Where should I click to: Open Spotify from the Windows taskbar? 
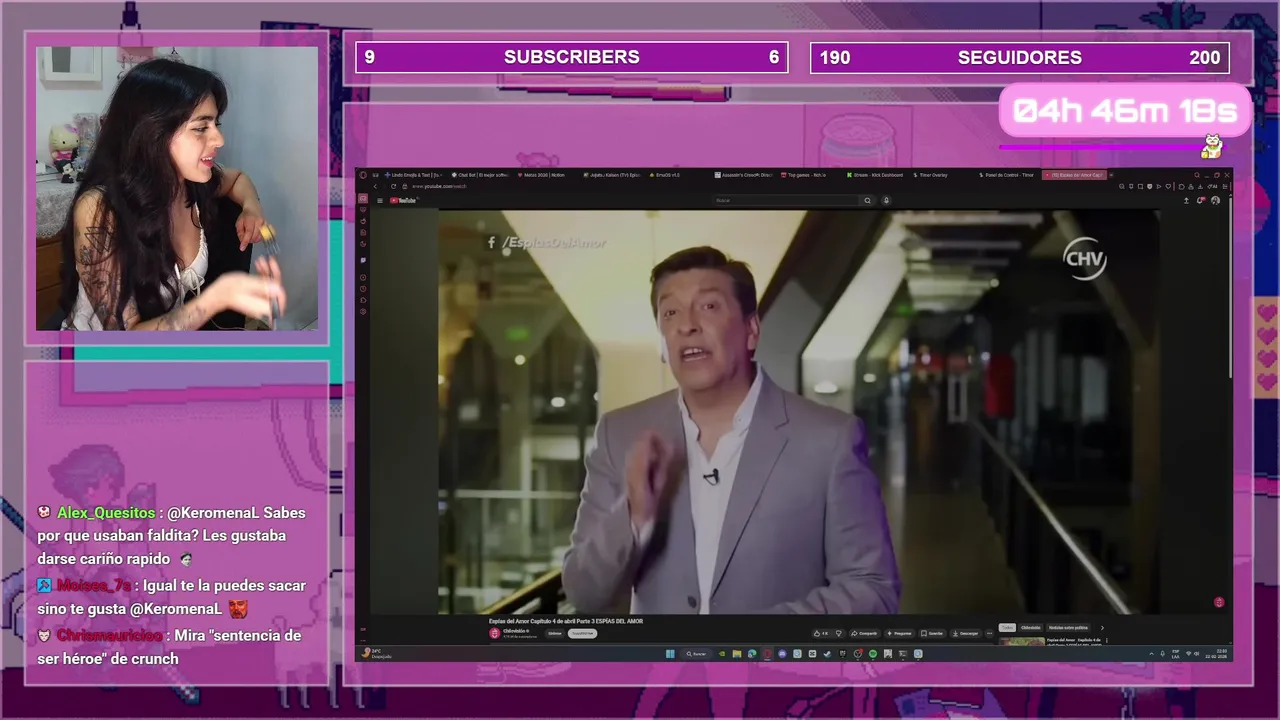[x=873, y=654]
